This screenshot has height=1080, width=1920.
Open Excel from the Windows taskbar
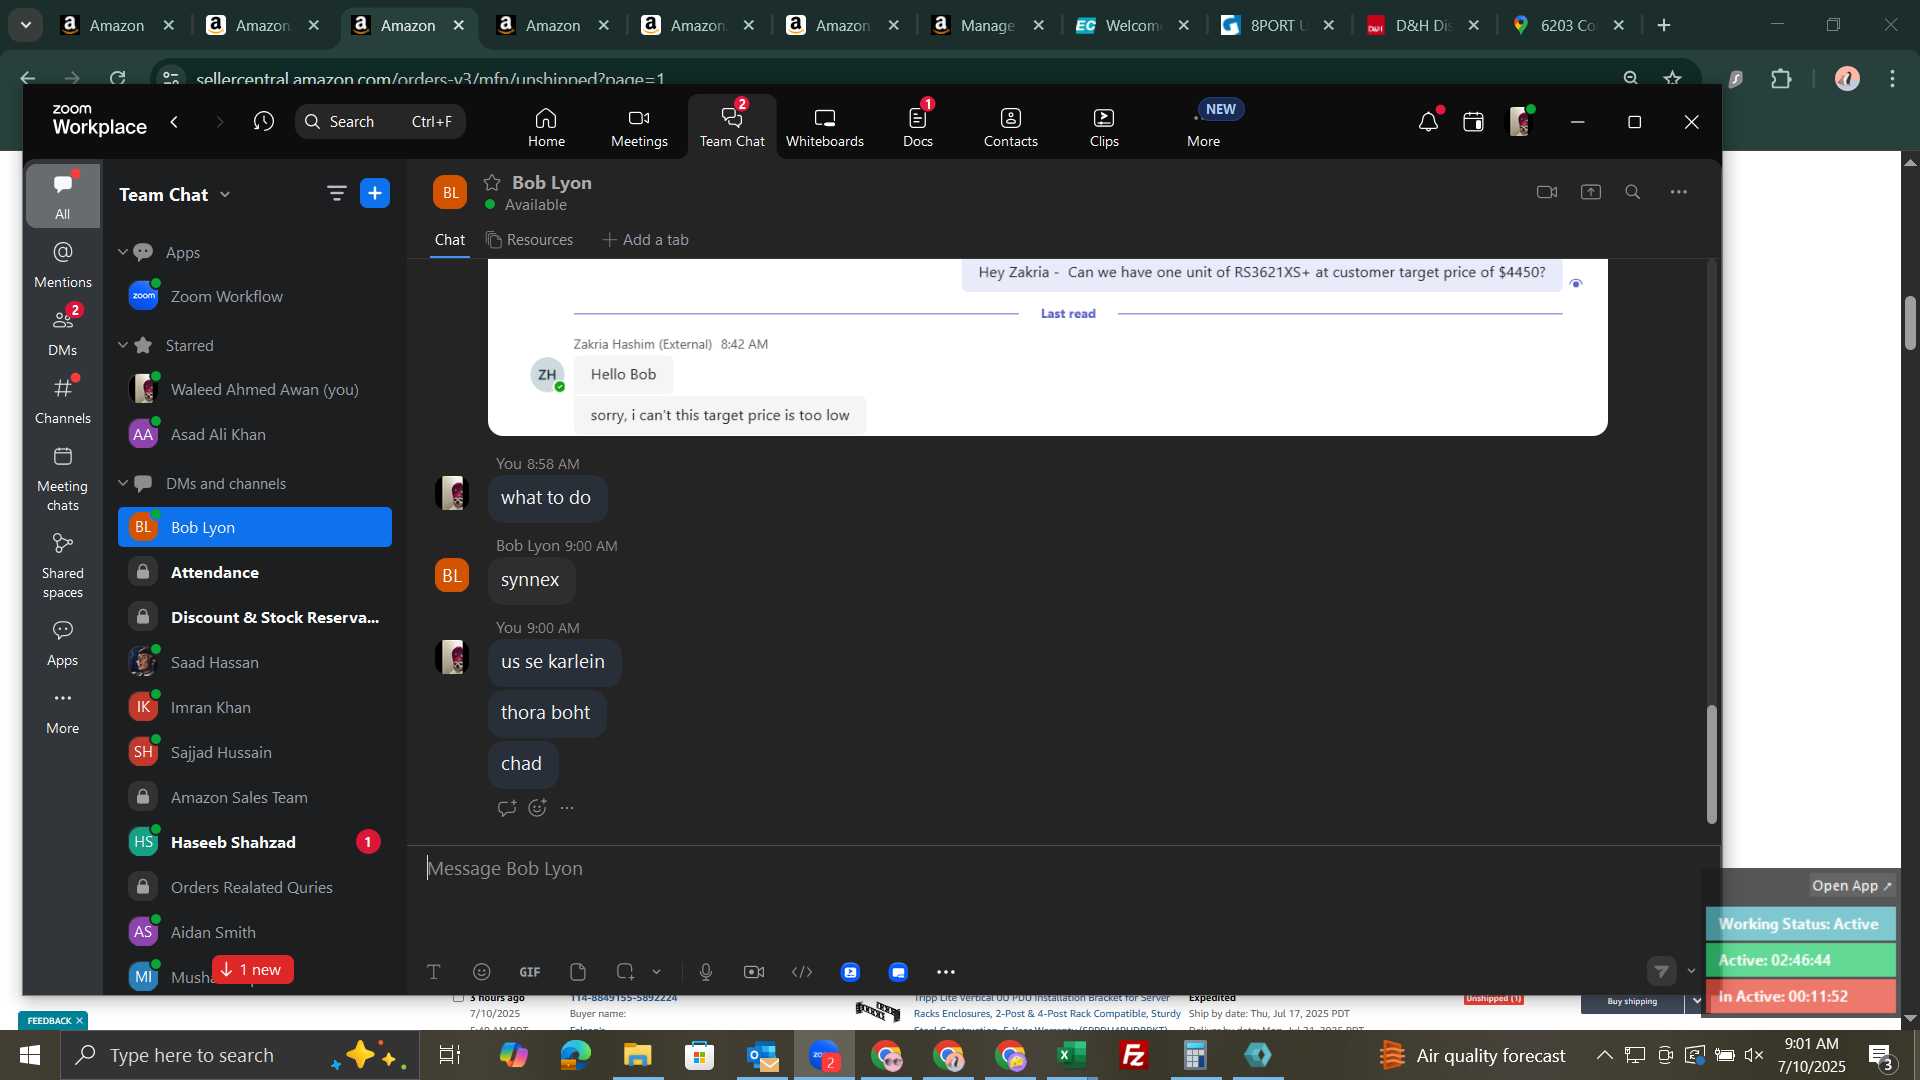tap(1072, 1055)
